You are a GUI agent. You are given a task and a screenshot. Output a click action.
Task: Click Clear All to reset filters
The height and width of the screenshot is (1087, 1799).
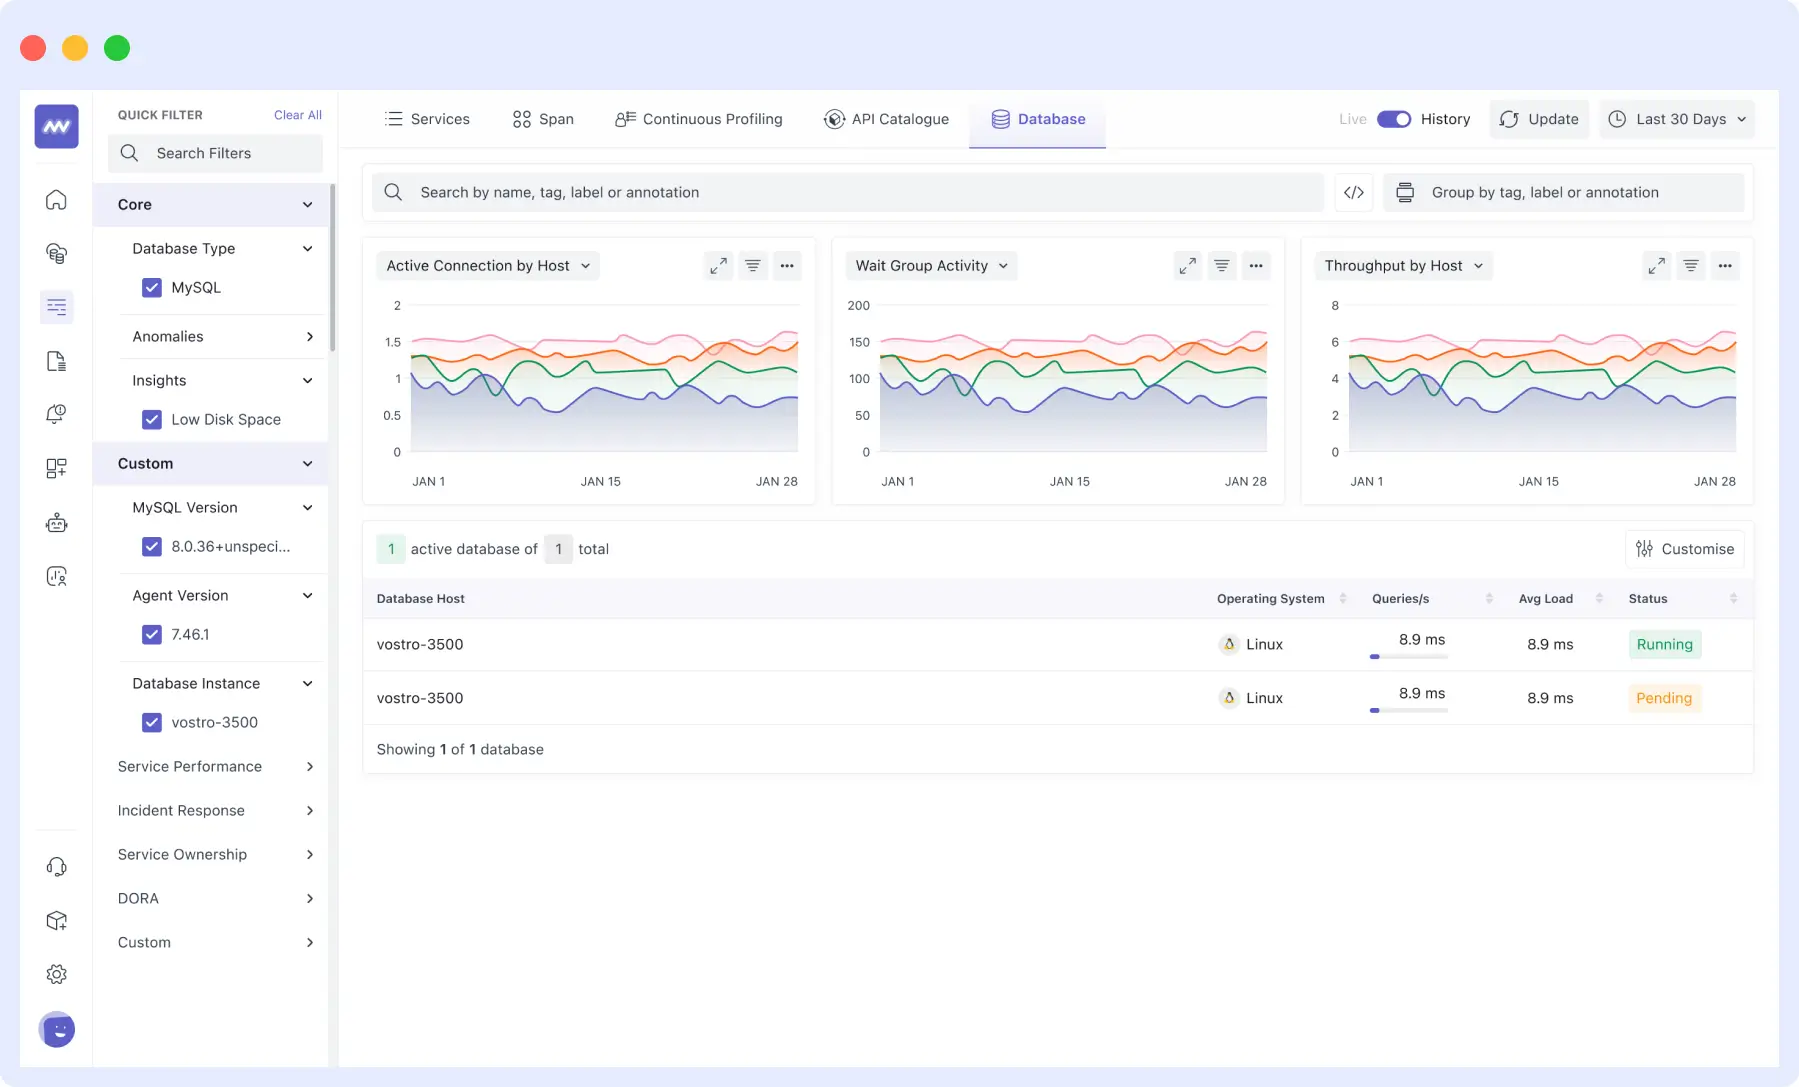pyautogui.click(x=297, y=114)
